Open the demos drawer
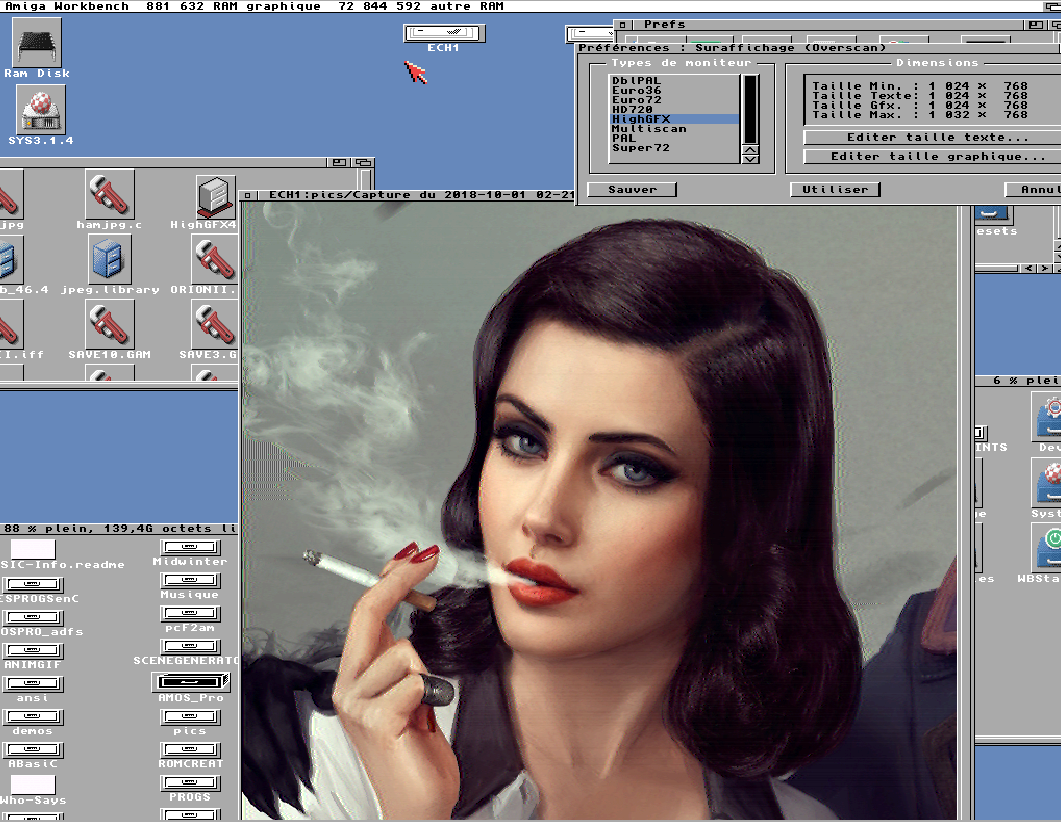Viewport: 1061px width, 822px height. 32,716
